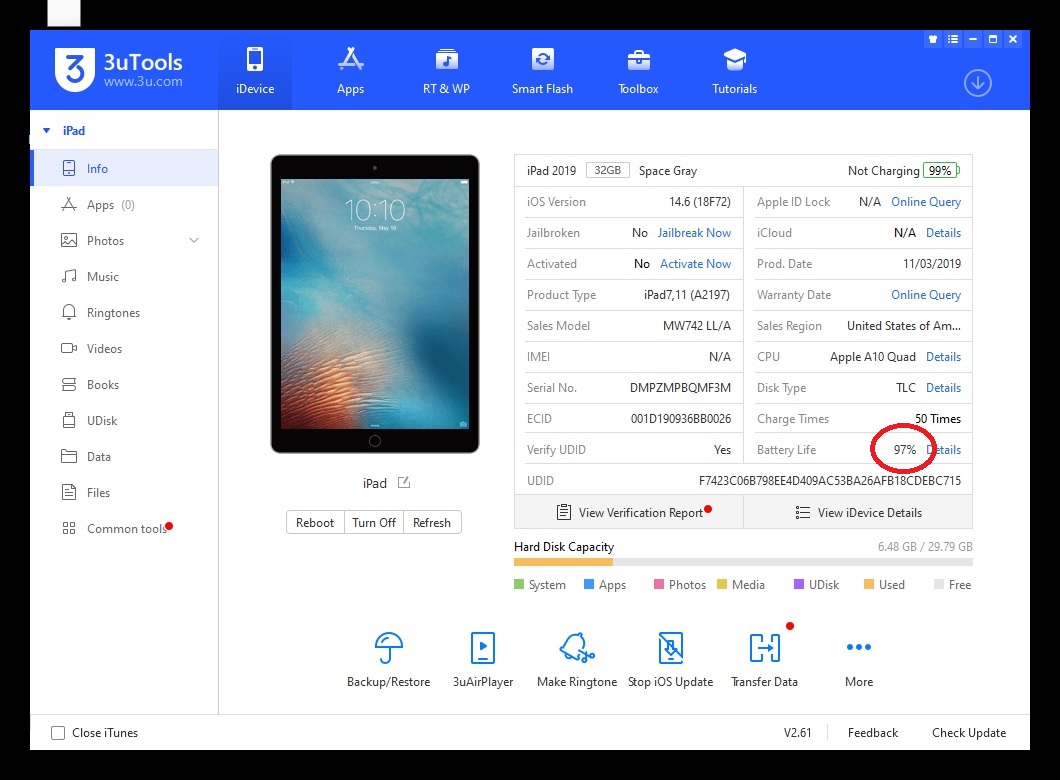Click the iPad device preview image
The width and height of the screenshot is (1060, 780).
click(375, 304)
